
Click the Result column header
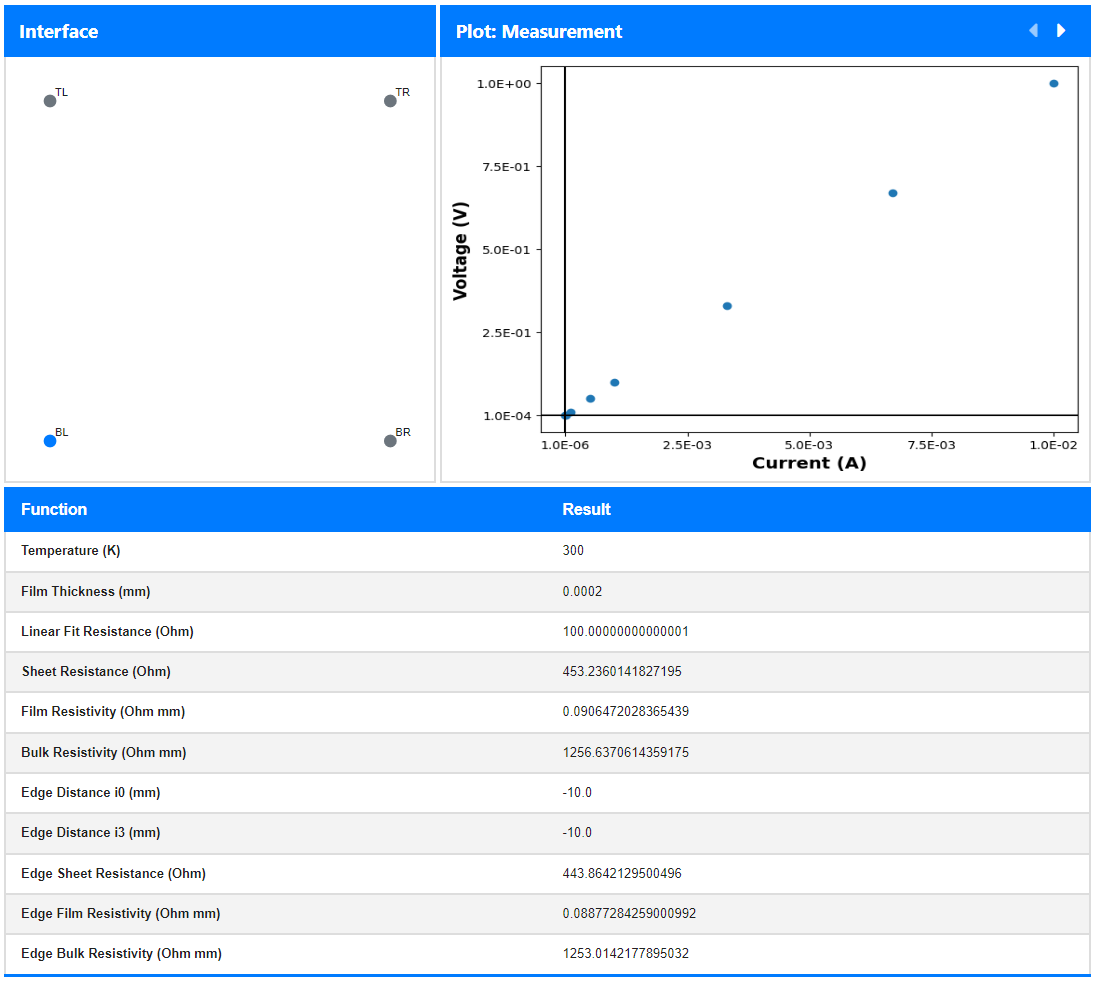click(586, 510)
